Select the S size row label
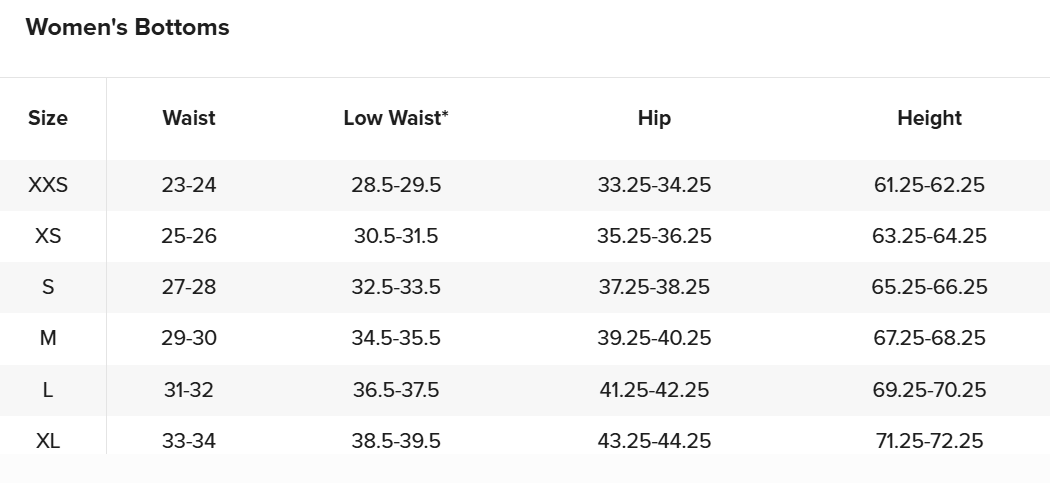Image resolution: width=1050 pixels, height=483 pixels. click(x=48, y=287)
